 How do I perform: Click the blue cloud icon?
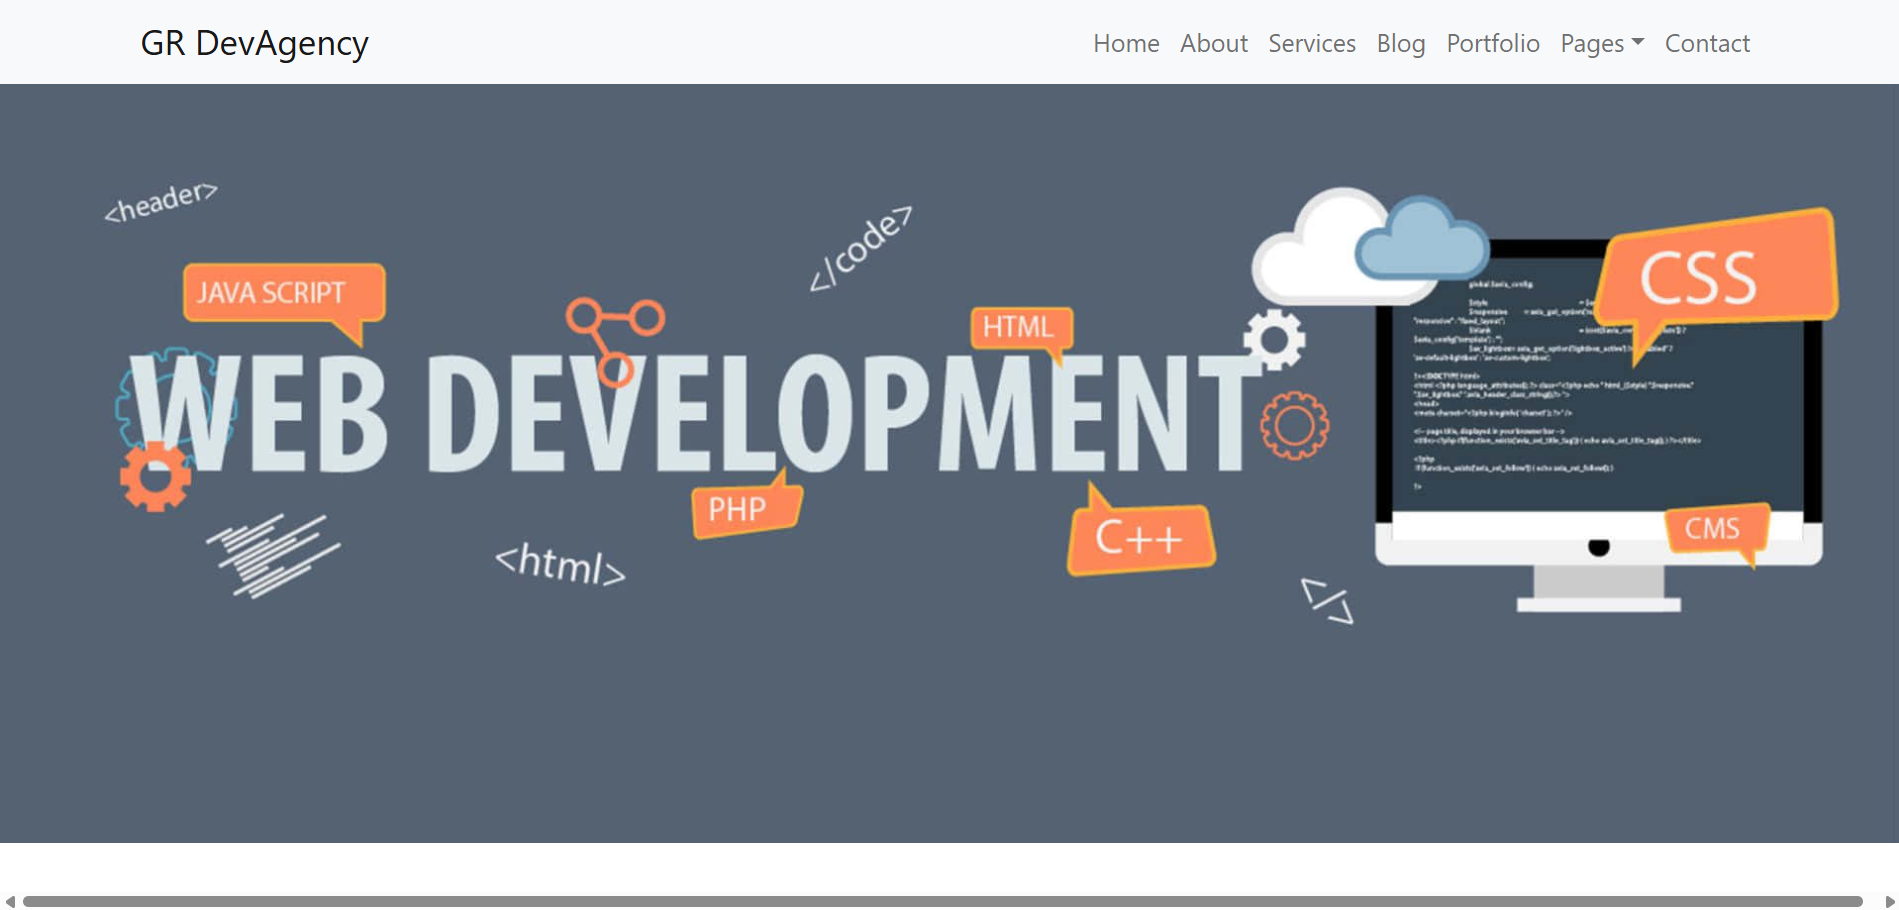pyautogui.click(x=1422, y=243)
